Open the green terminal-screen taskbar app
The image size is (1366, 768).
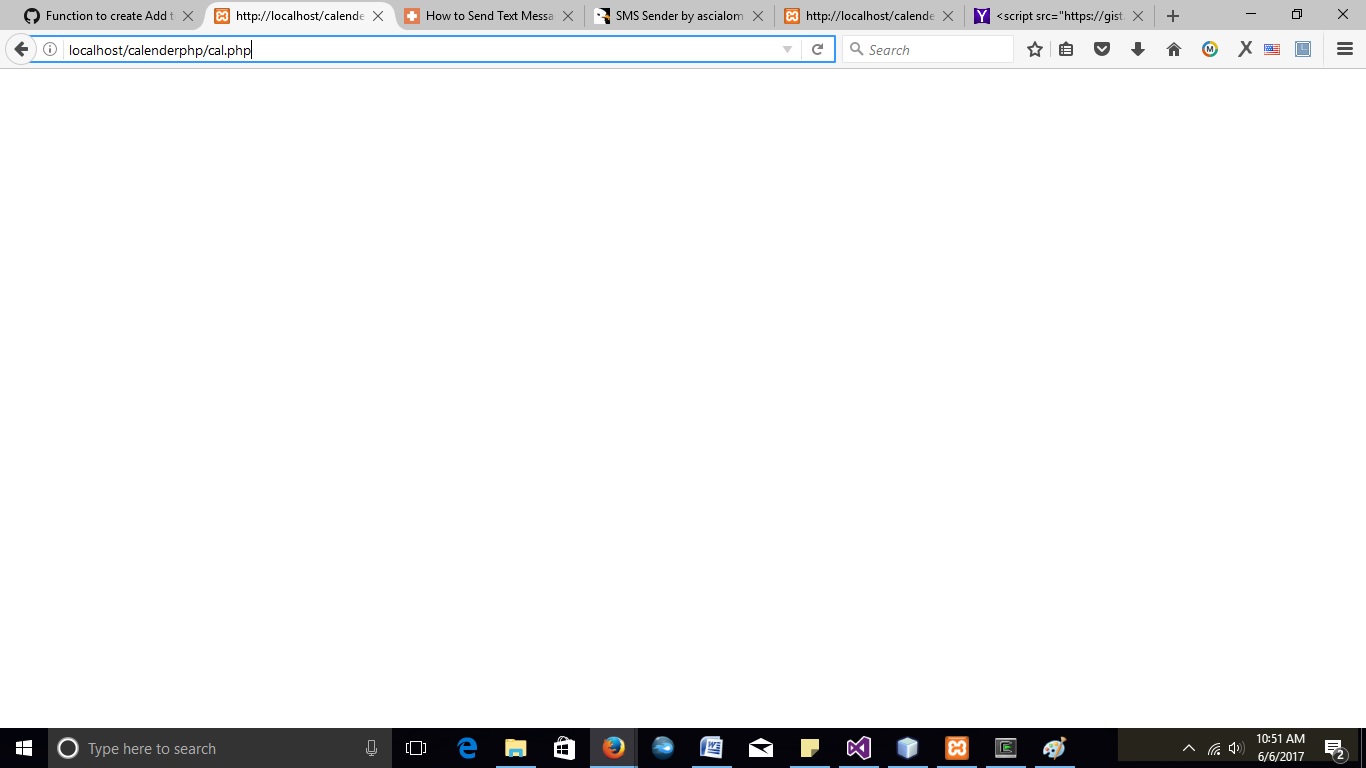click(1006, 748)
